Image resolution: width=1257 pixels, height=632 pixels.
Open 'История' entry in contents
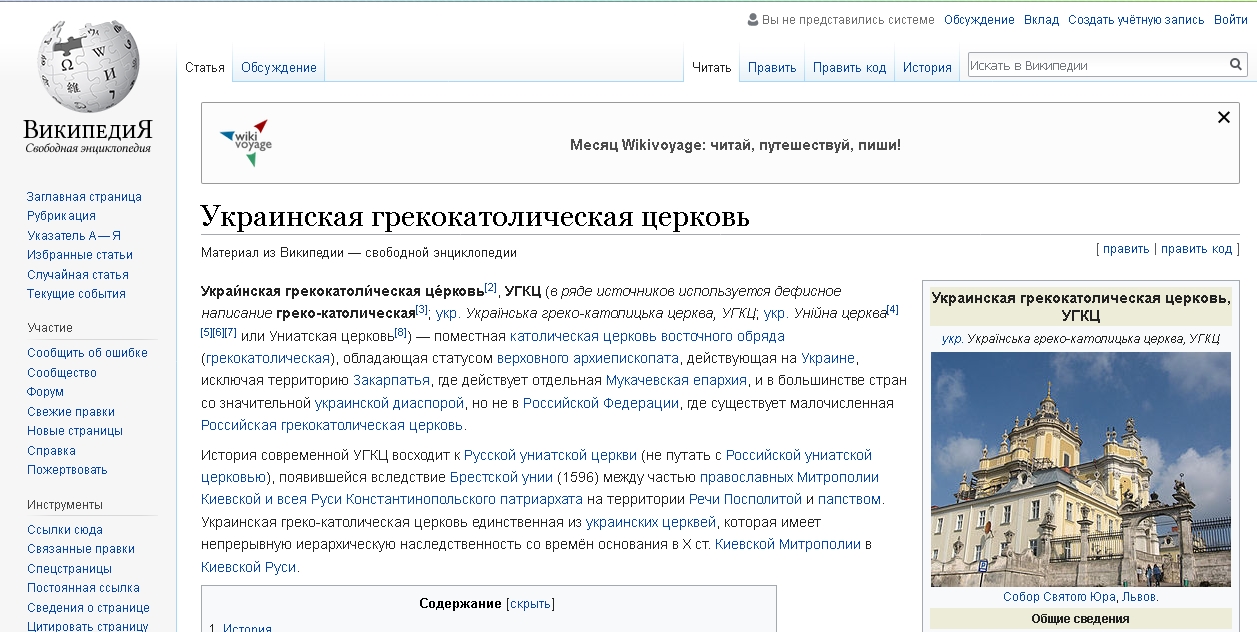[247, 628]
